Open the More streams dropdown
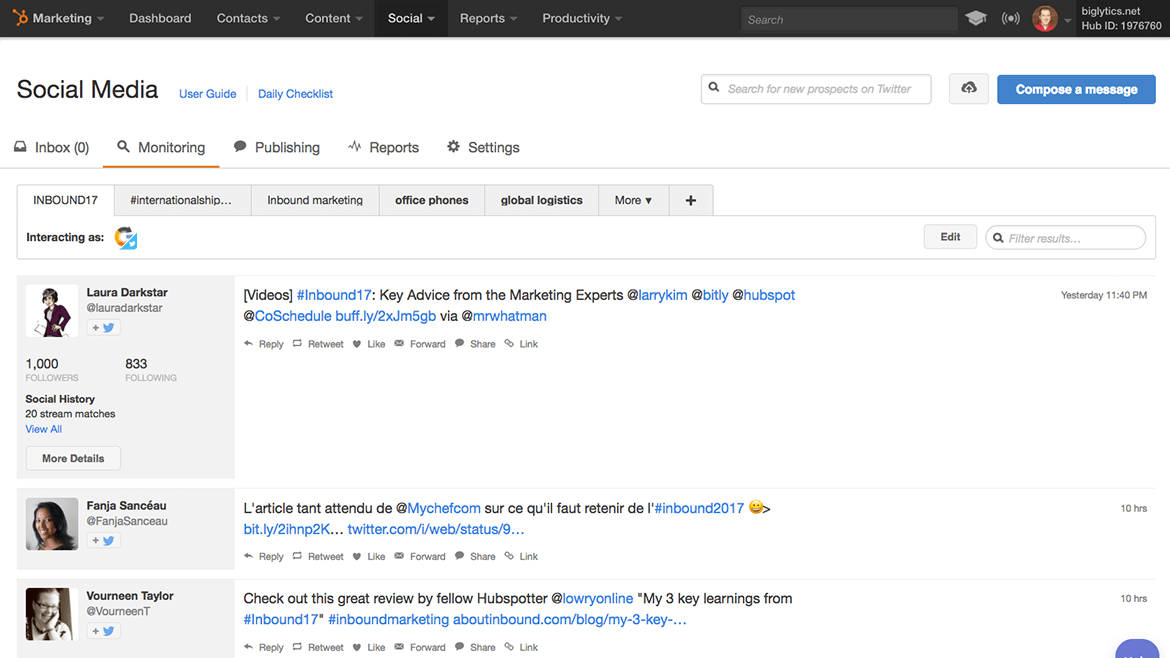The image size is (1170, 658). tap(632, 200)
